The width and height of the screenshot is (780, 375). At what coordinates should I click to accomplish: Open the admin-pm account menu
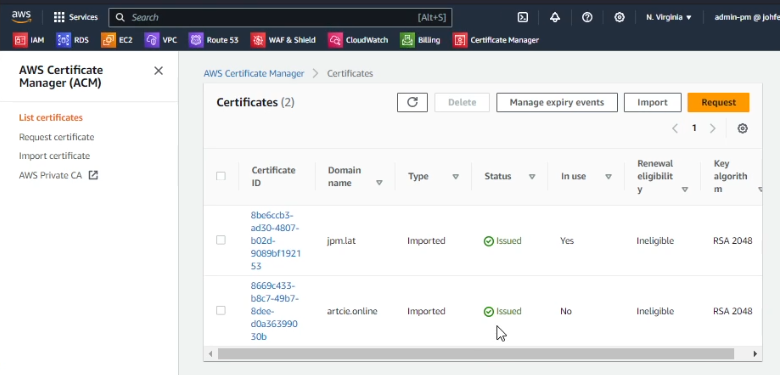click(746, 17)
